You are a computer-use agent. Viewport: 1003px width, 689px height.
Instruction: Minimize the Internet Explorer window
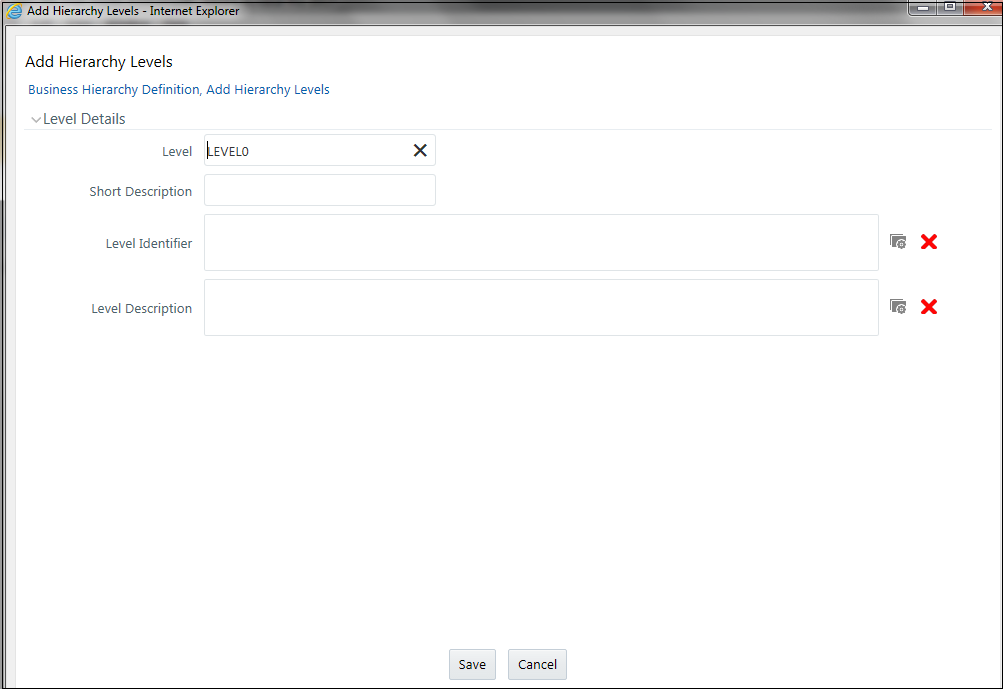tap(923, 8)
